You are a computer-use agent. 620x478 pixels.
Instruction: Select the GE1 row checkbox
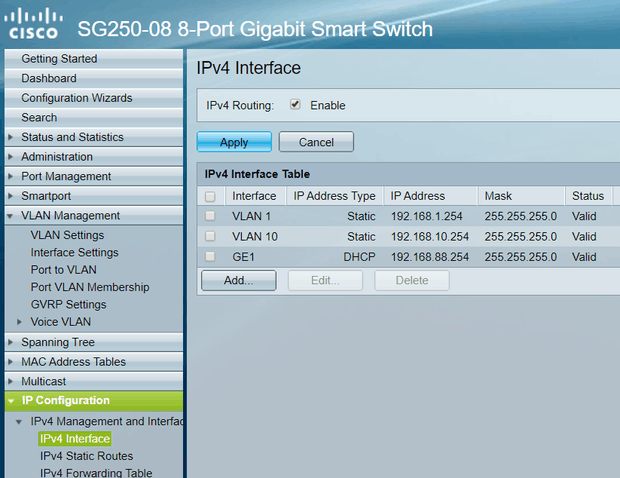[210, 257]
